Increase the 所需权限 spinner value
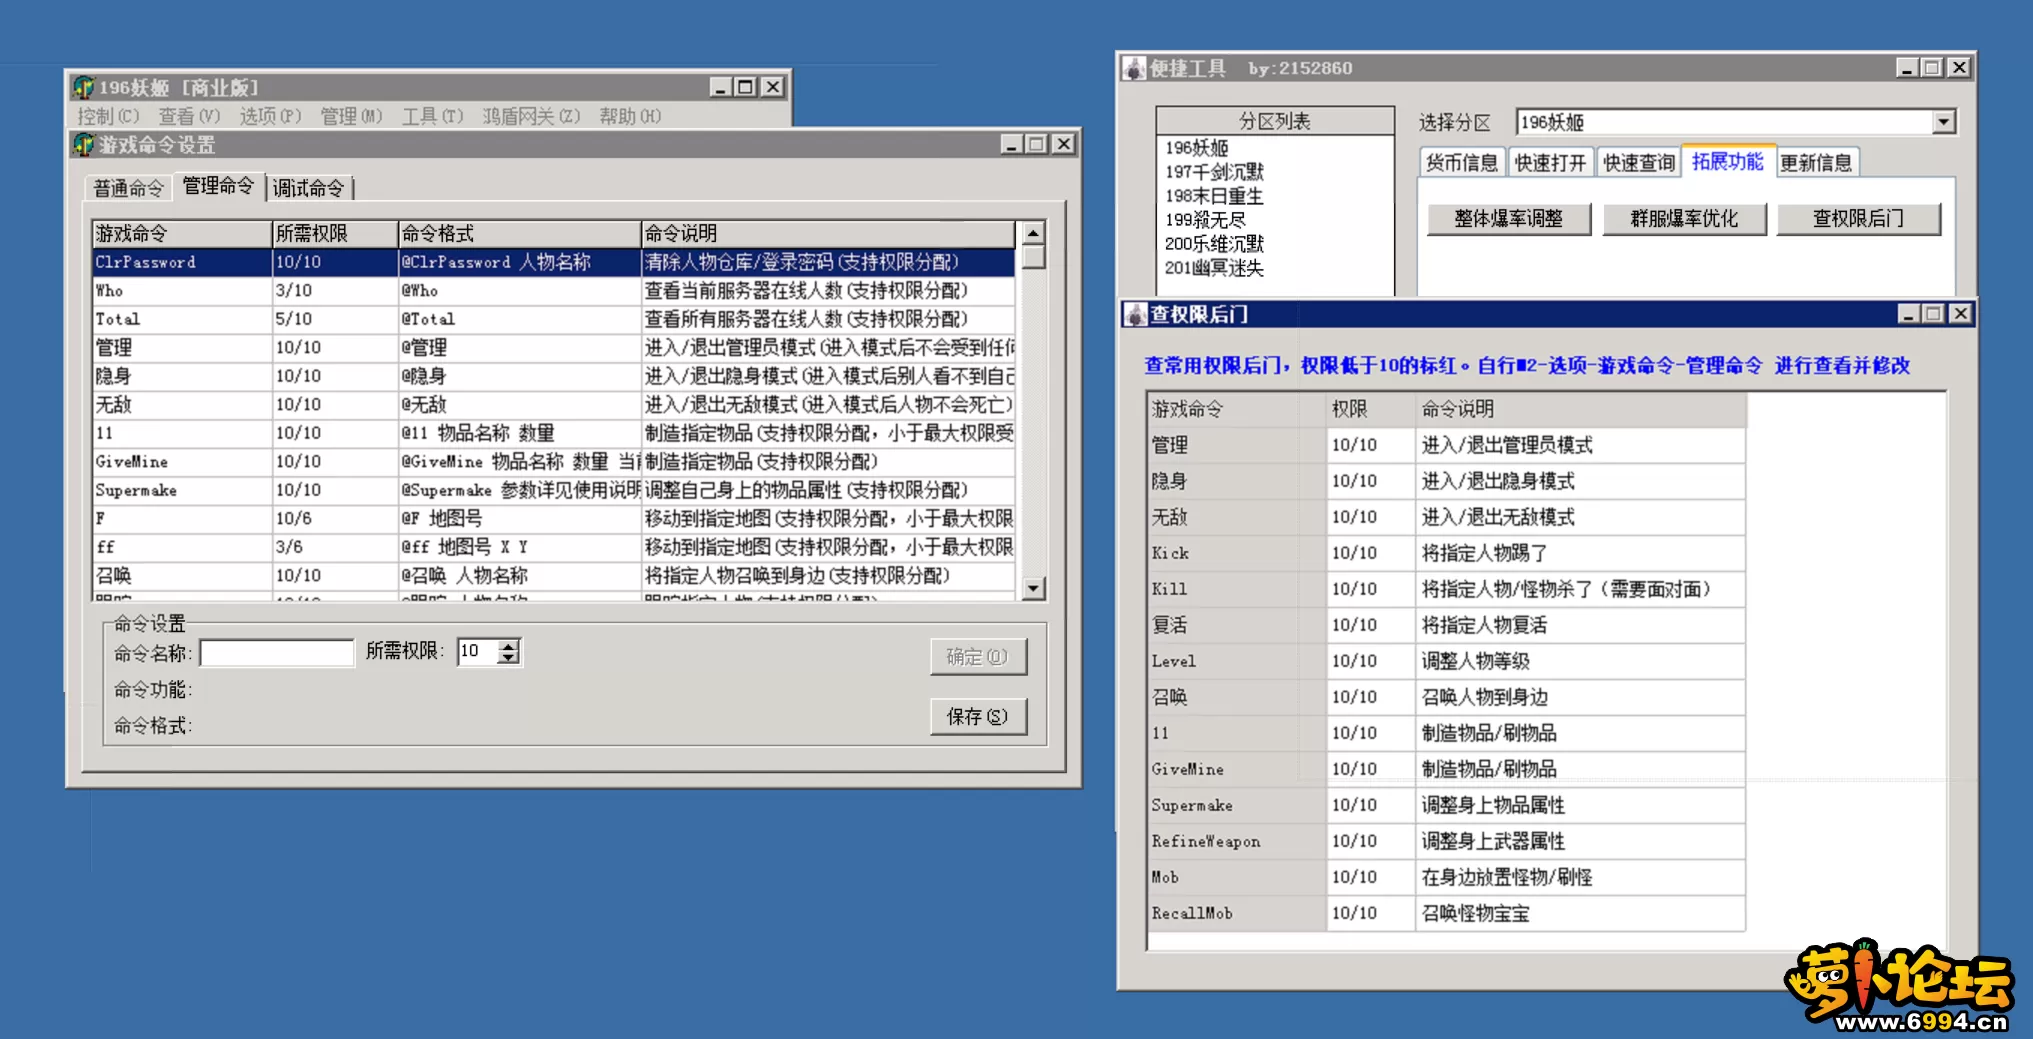 (510, 646)
